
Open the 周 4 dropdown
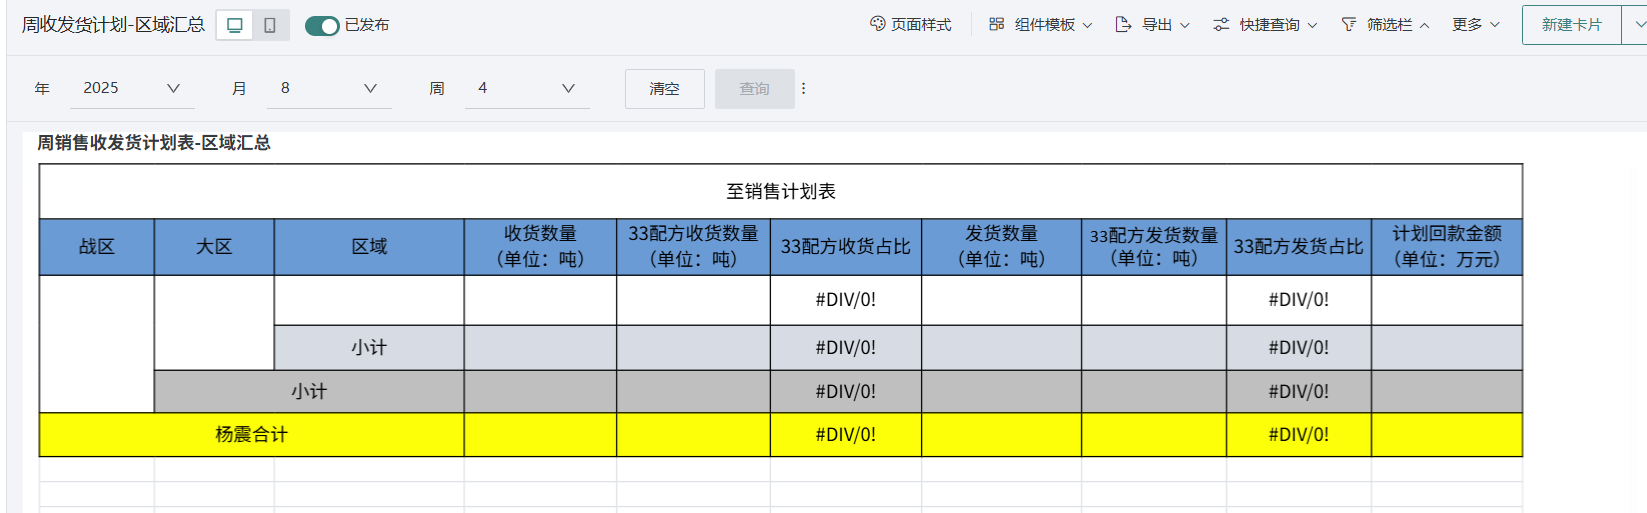527,88
